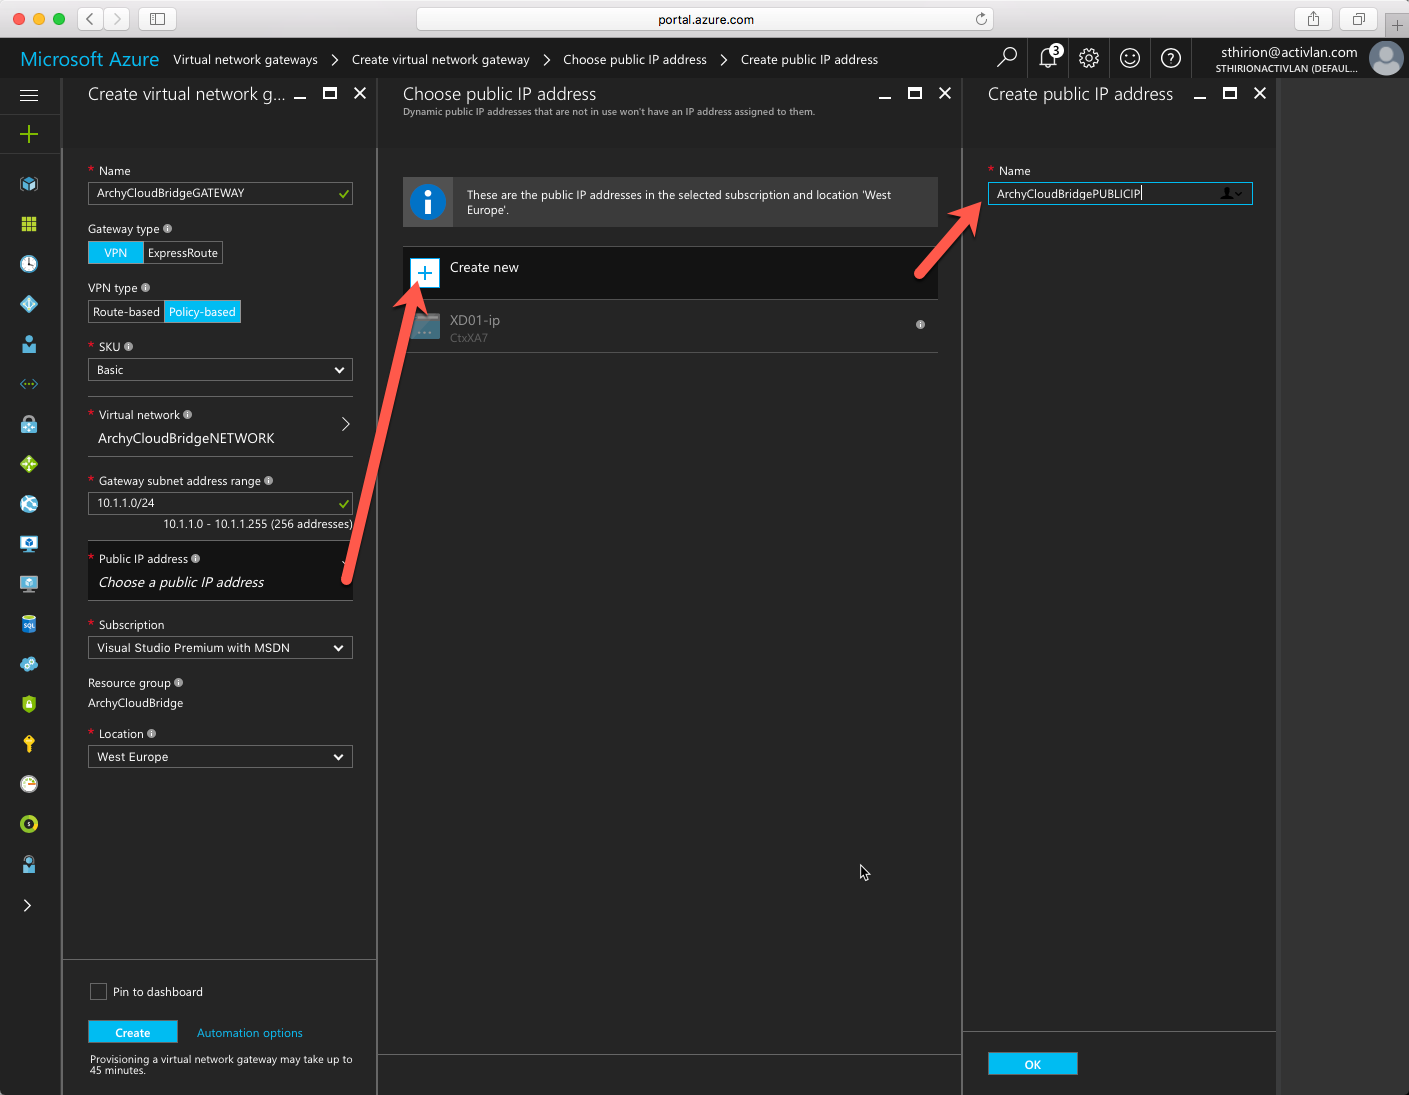Choose Policy-based VPN type

click(x=202, y=312)
